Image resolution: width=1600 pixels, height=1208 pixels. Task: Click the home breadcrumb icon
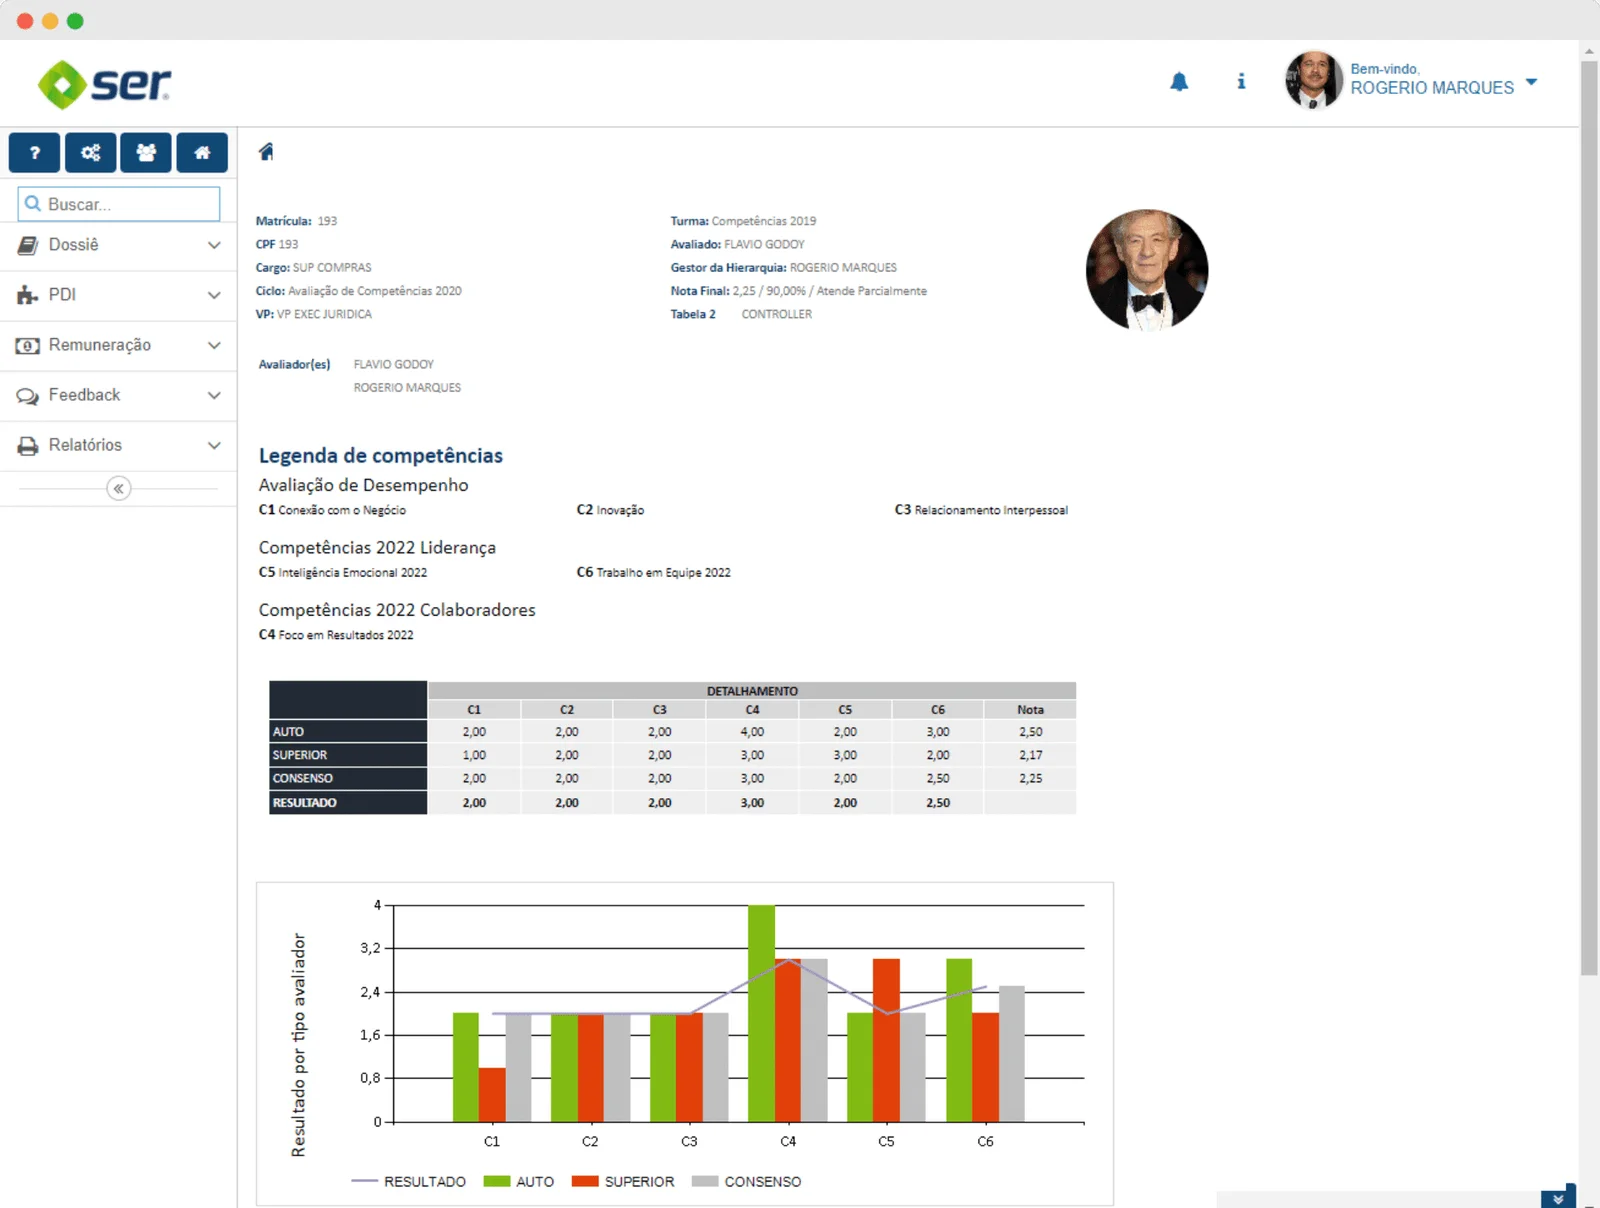[266, 152]
